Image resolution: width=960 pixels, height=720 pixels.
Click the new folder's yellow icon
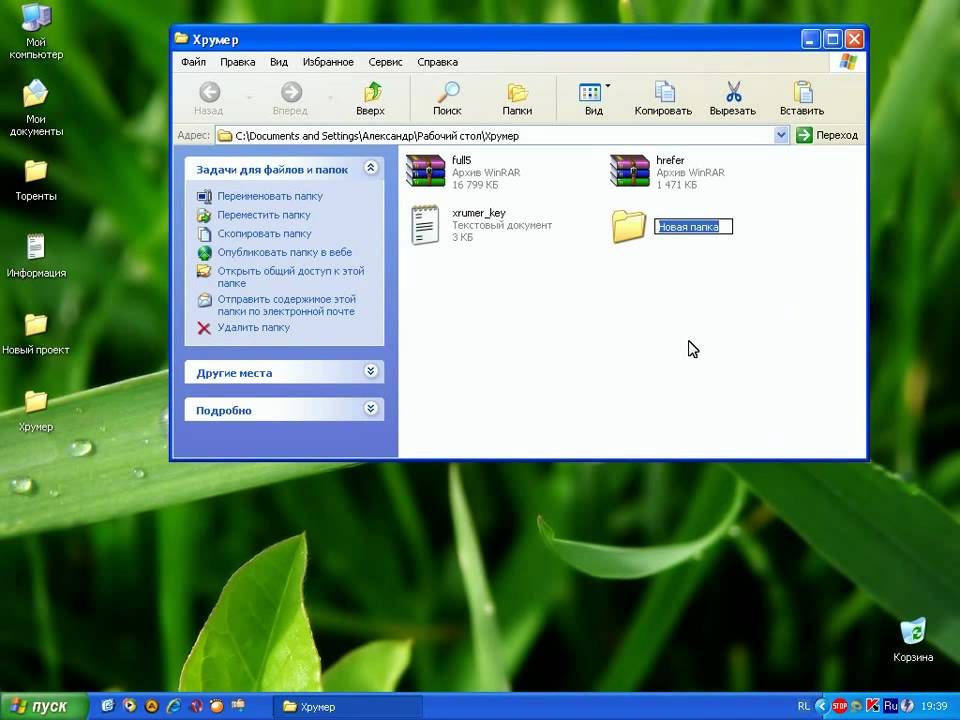click(629, 226)
